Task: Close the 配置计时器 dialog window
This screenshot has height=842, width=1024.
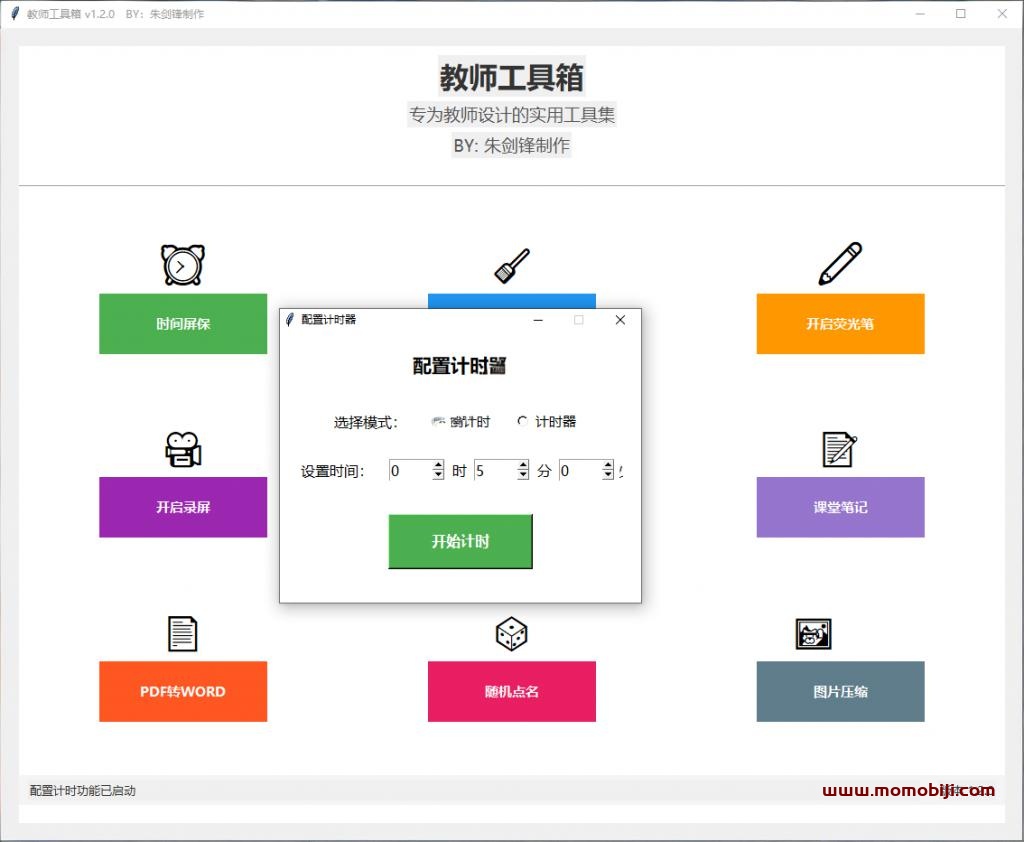Action: (x=620, y=320)
